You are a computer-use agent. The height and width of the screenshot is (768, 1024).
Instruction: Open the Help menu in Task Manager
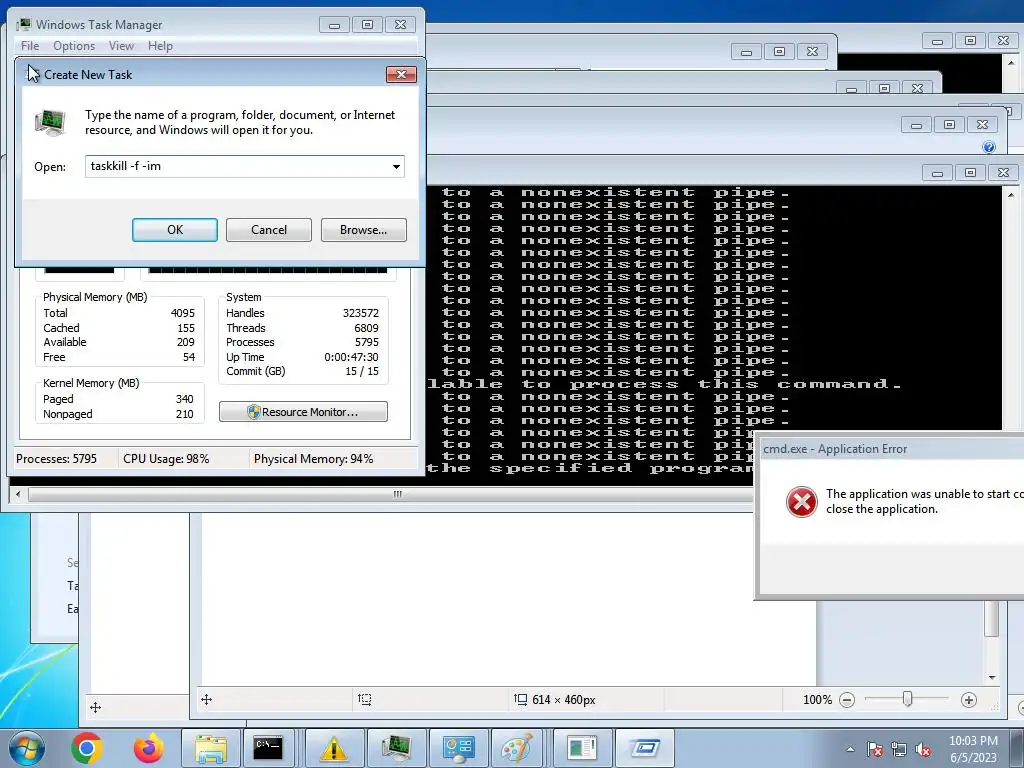(160, 46)
